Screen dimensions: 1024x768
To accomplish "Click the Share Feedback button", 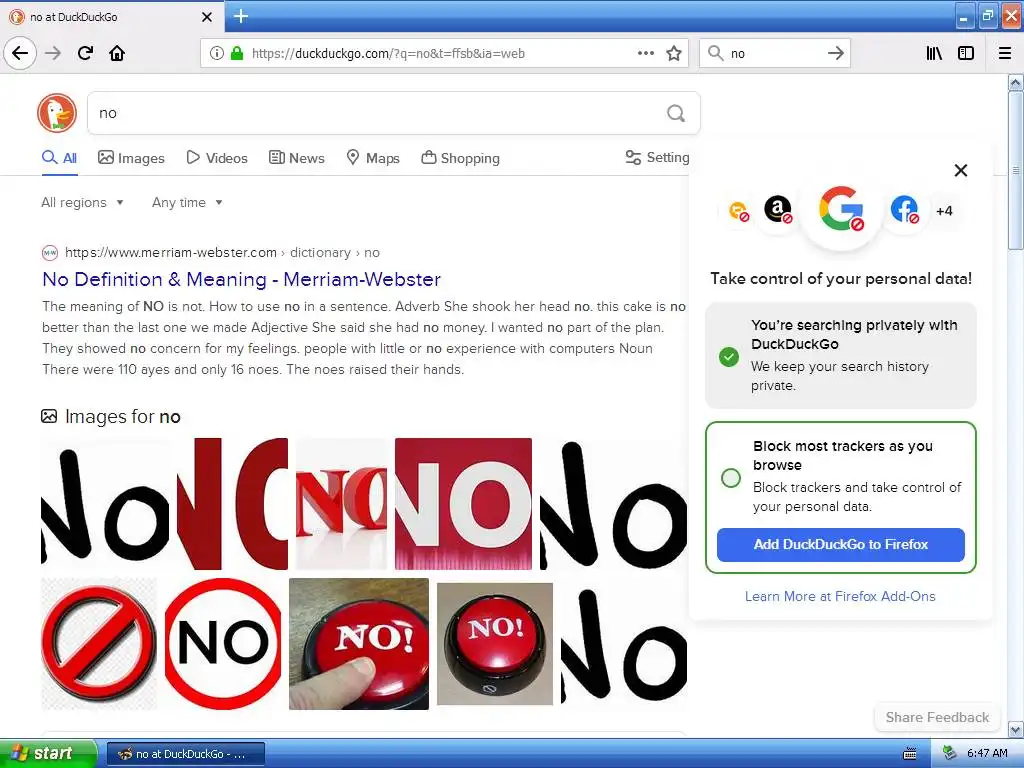I will point(937,717).
